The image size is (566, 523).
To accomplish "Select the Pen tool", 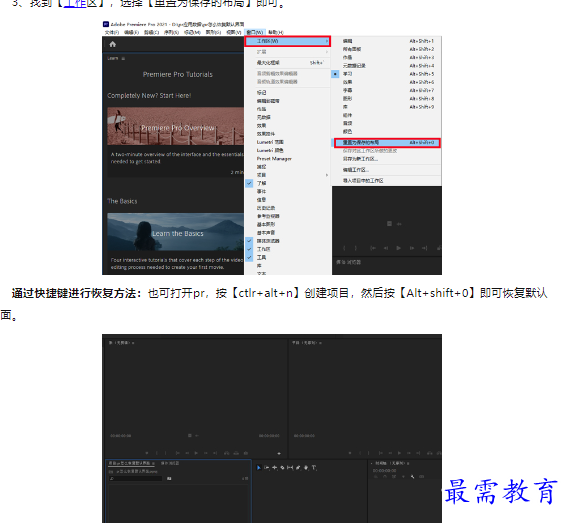I will (298, 467).
